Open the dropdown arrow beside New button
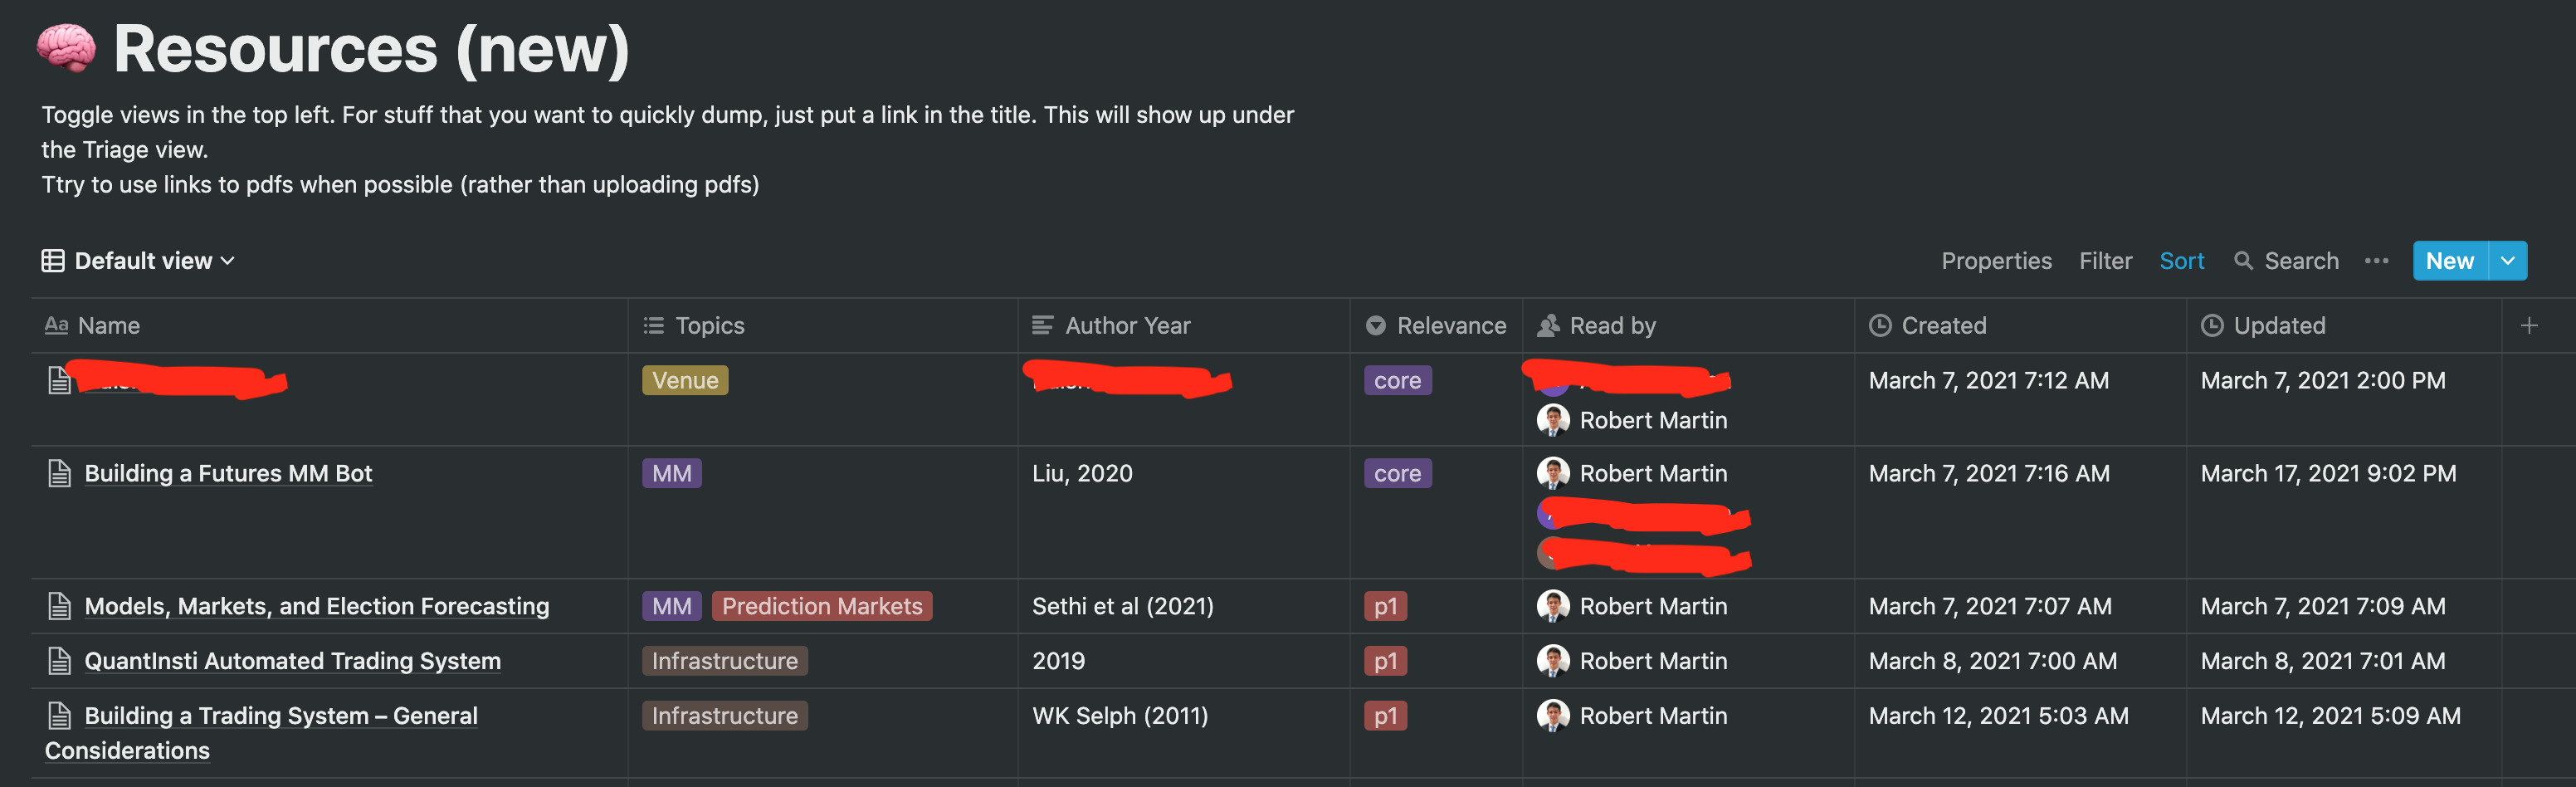 point(2508,261)
